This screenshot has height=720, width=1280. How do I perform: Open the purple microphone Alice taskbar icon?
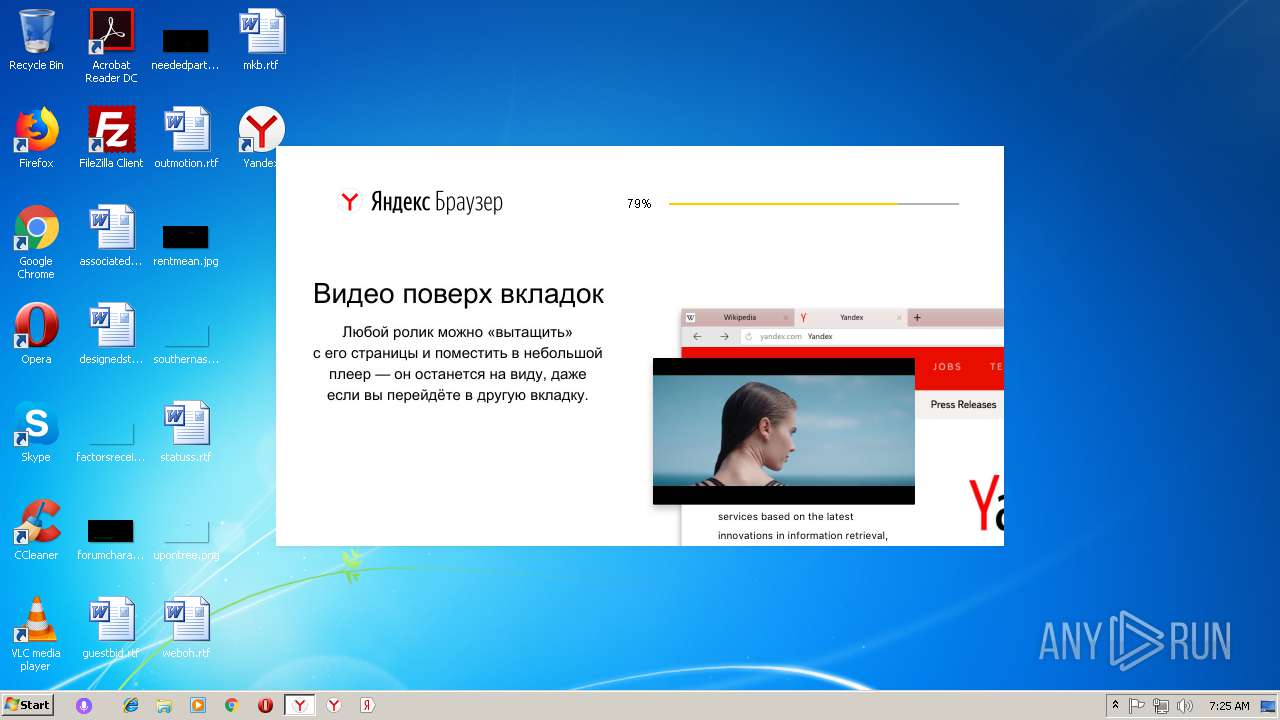point(84,705)
